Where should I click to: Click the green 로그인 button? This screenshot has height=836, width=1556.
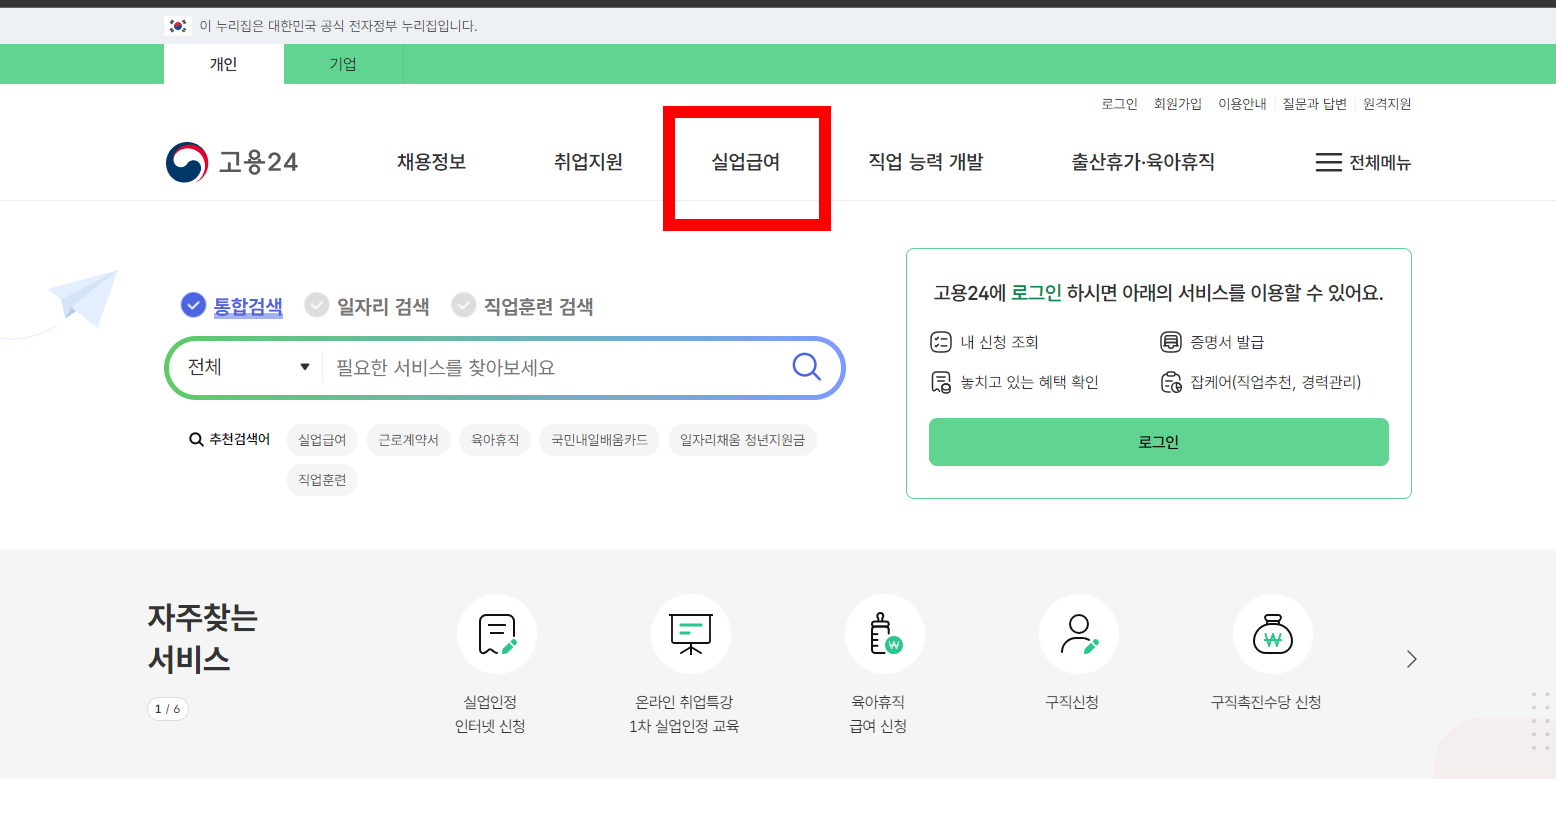[x=1158, y=442]
